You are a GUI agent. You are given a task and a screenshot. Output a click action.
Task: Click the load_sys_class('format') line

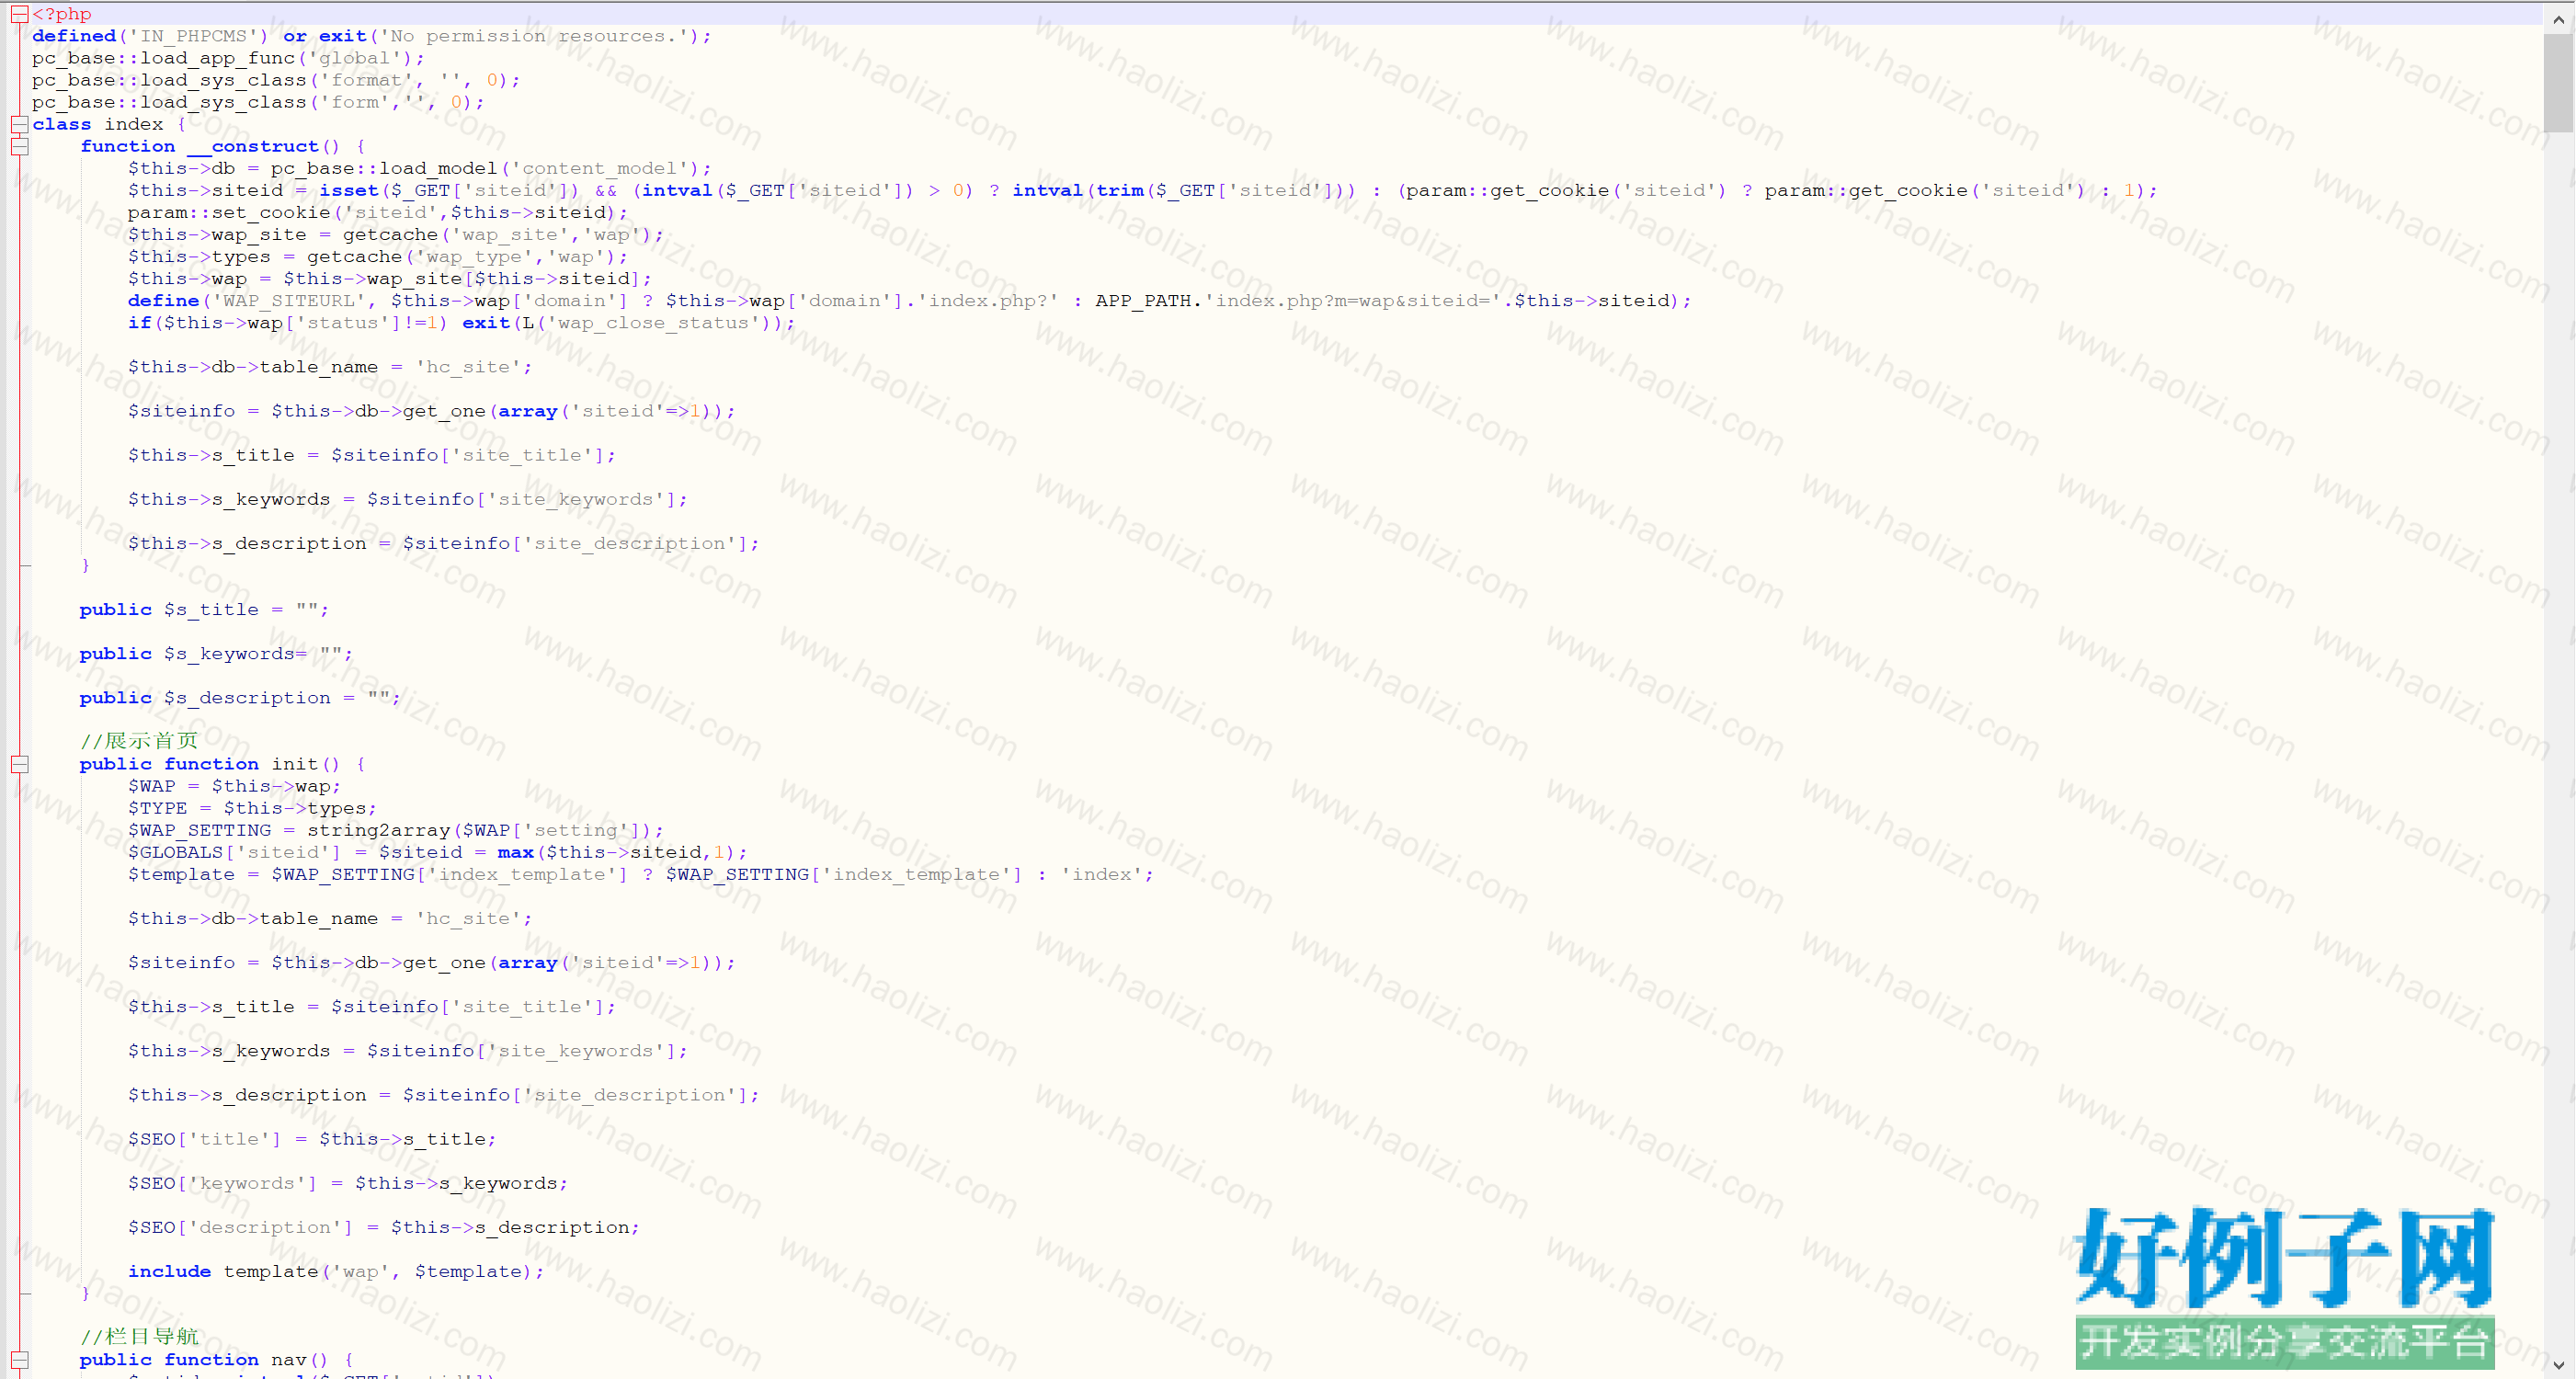click(276, 80)
